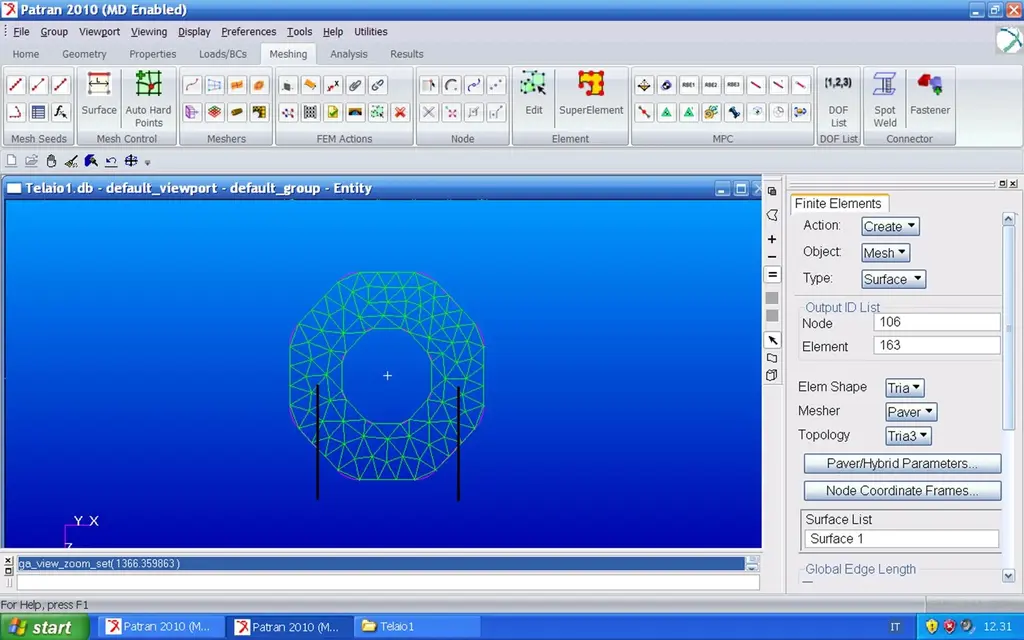Open the Topology dropdown showing Tria3
Screen dimensions: 1024x640
coord(908,436)
